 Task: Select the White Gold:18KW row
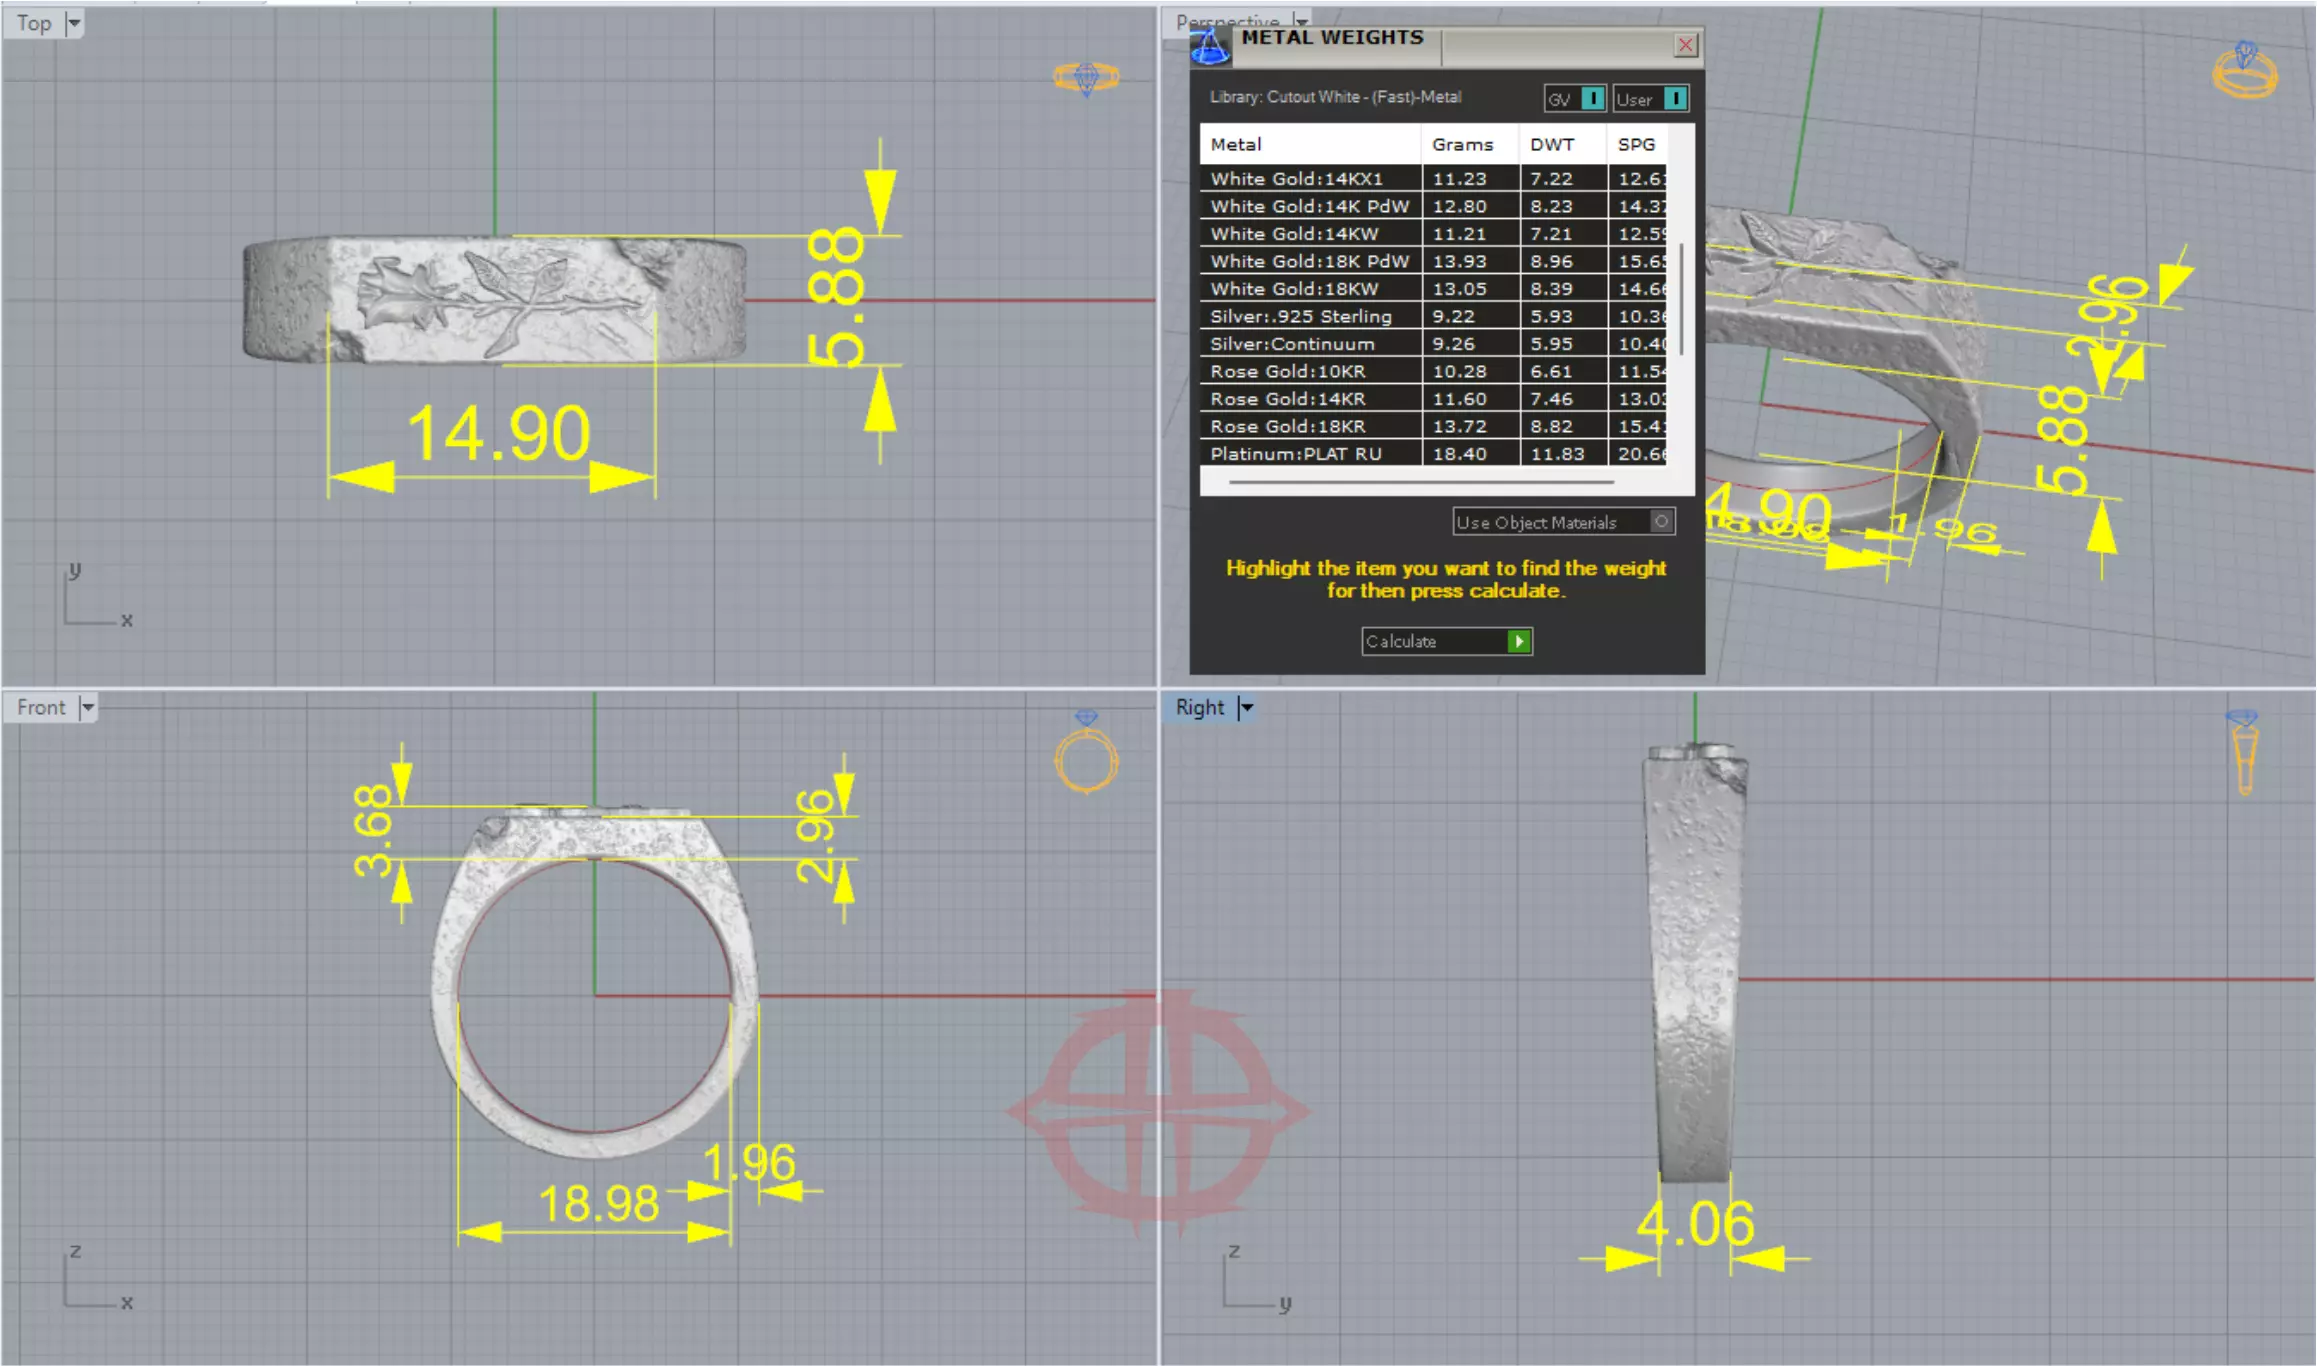pos(1433,288)
